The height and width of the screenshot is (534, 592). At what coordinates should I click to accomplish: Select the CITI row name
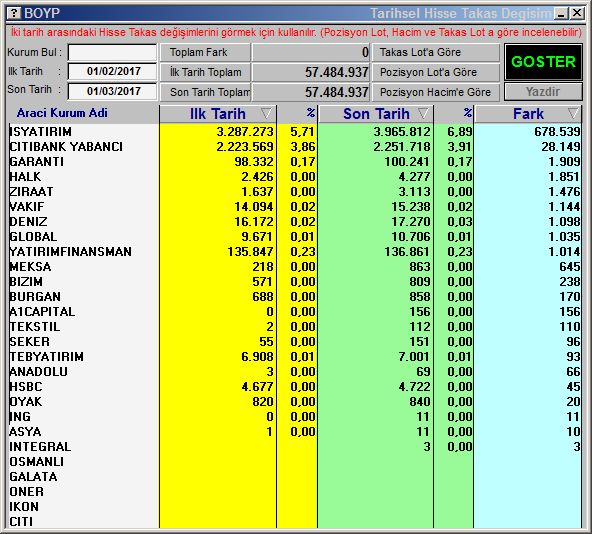pos(21,522)
